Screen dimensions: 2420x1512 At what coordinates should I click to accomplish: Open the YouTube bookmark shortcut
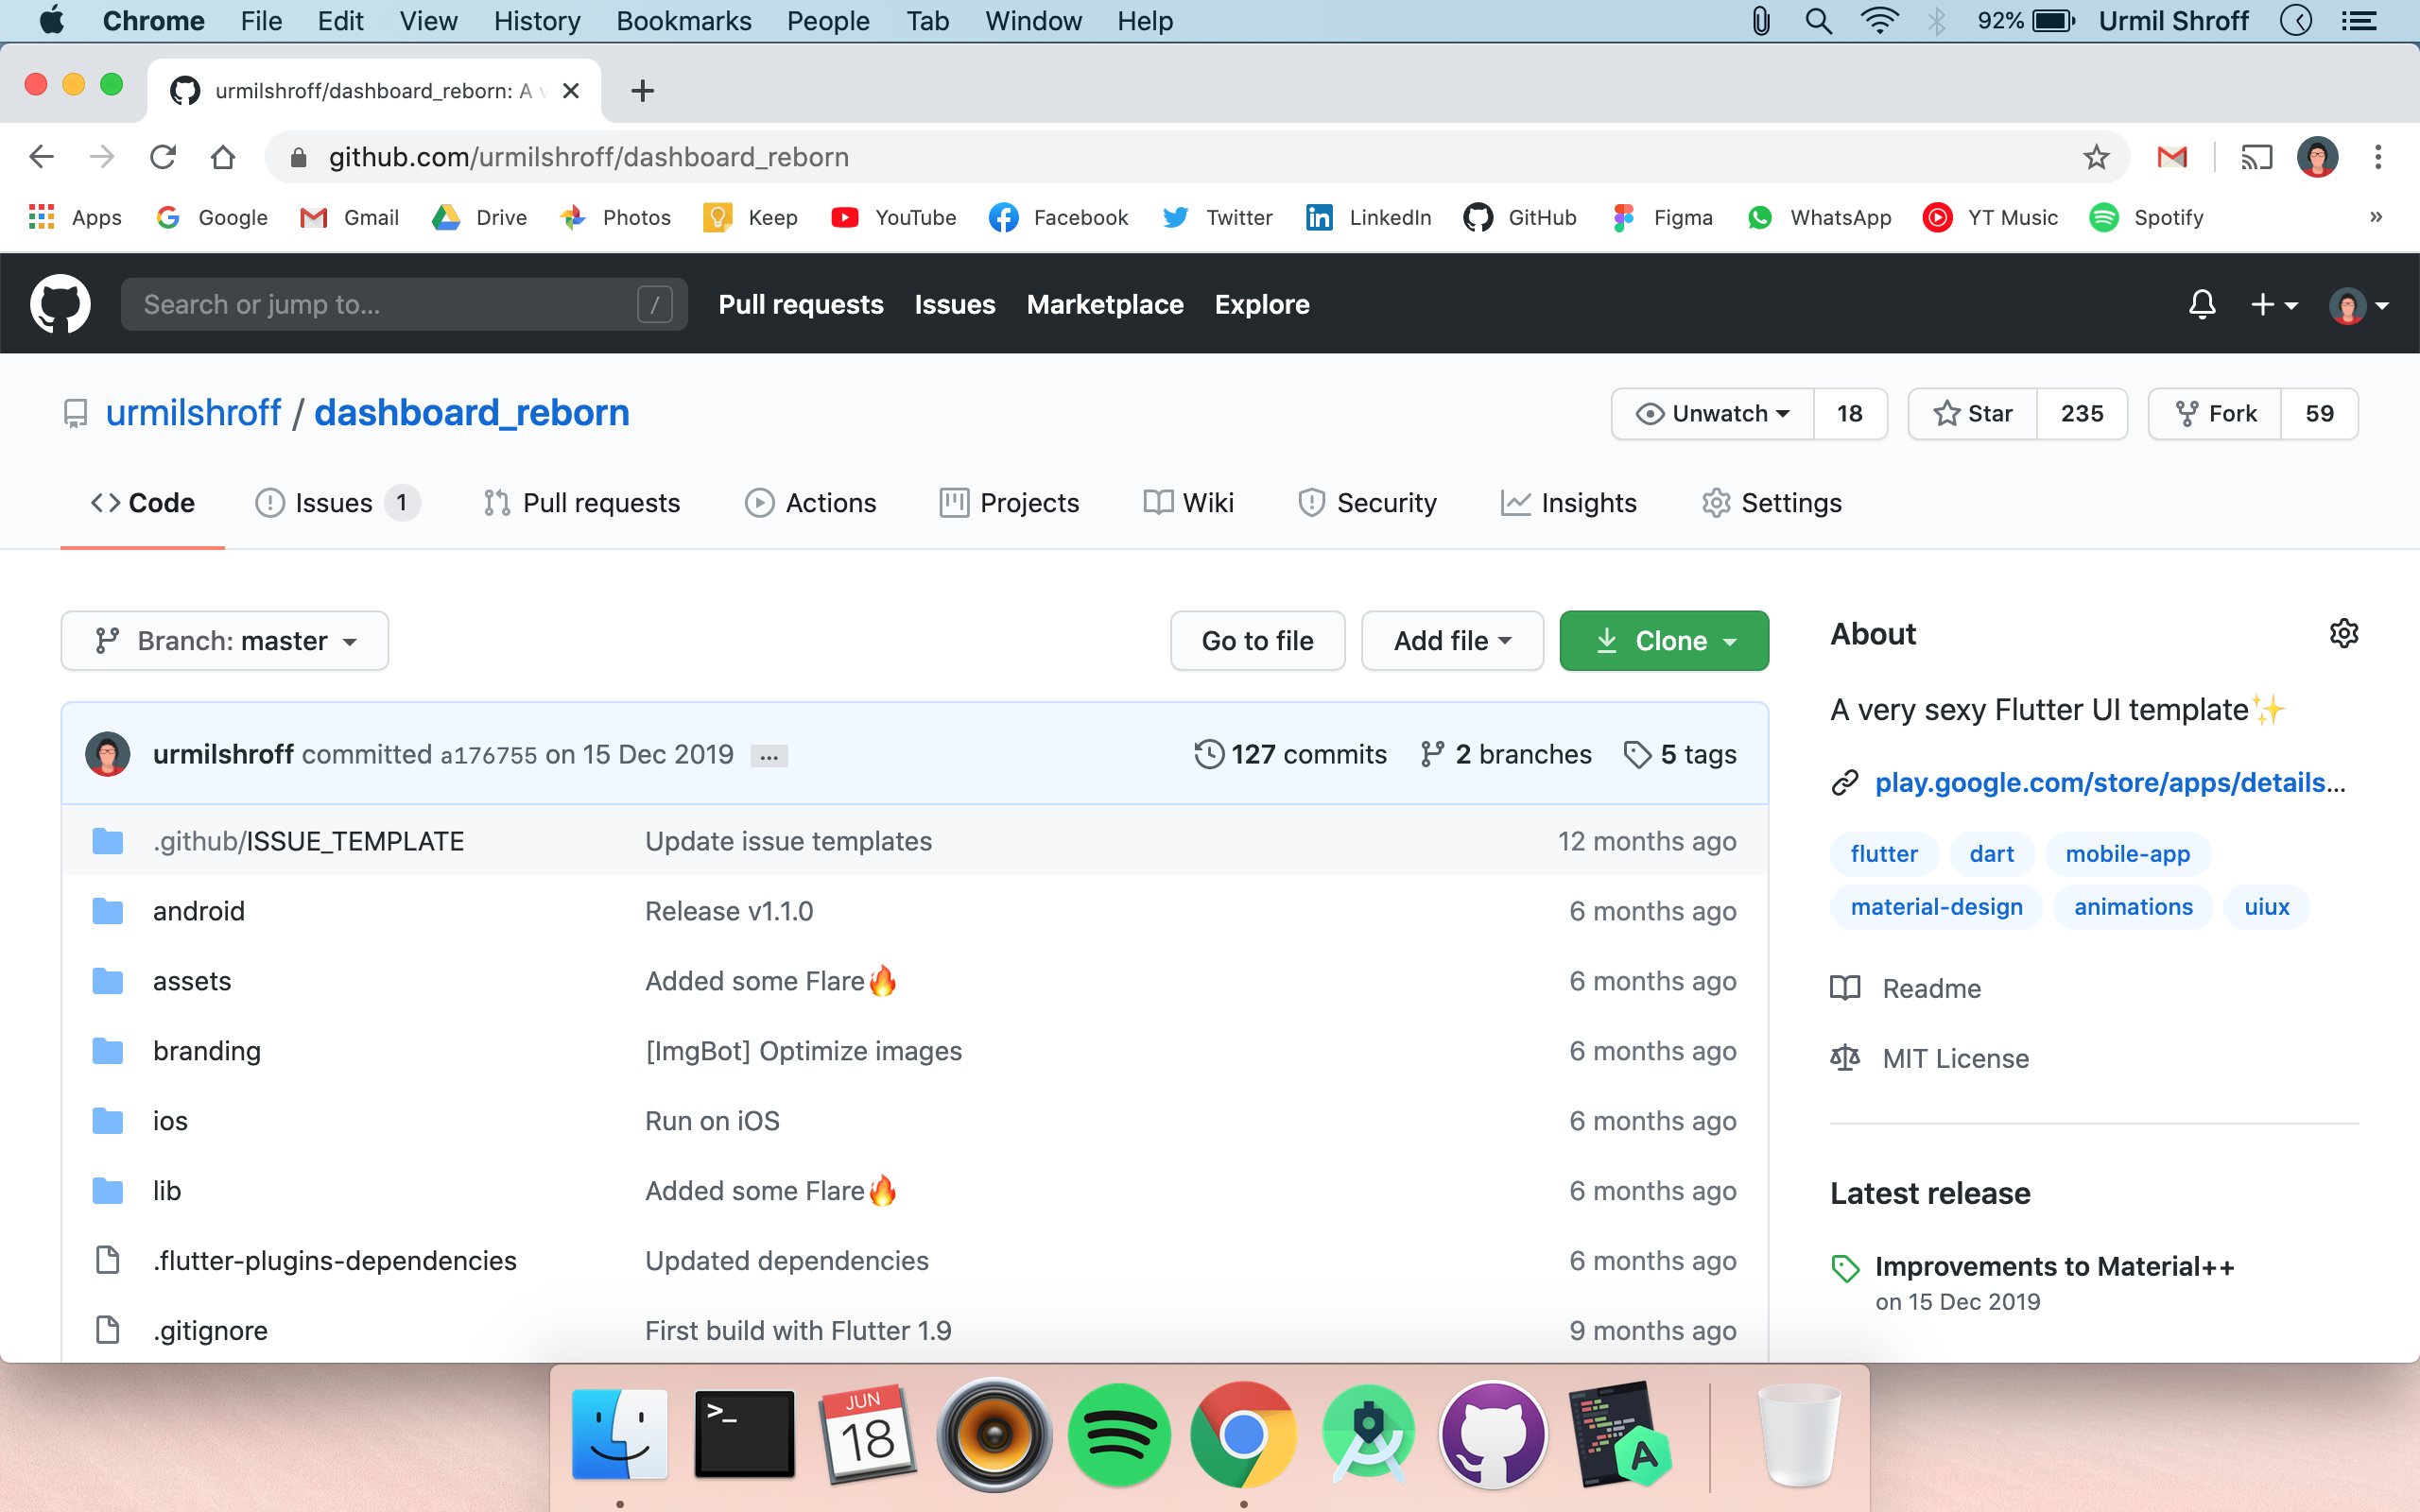coord(893,217)
